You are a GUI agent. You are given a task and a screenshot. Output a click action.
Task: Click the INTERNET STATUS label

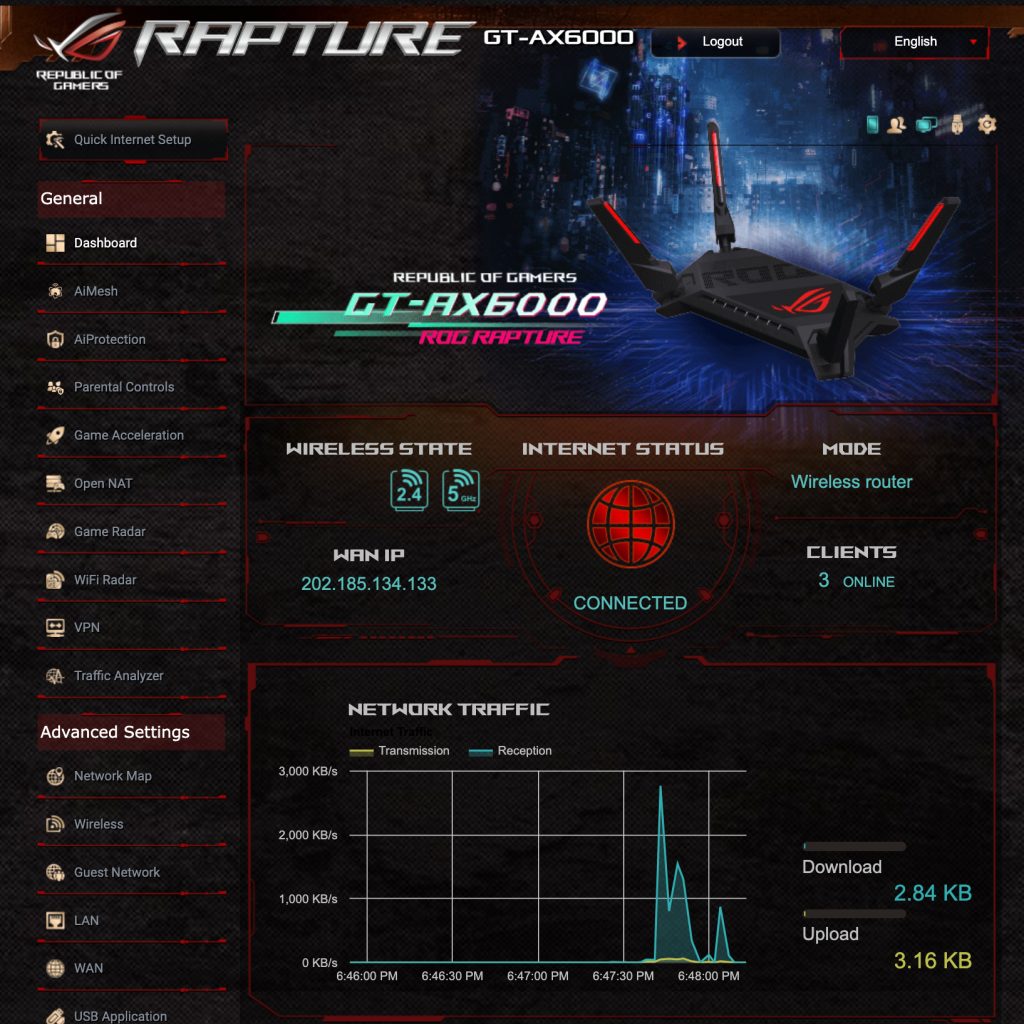point(622,449)
